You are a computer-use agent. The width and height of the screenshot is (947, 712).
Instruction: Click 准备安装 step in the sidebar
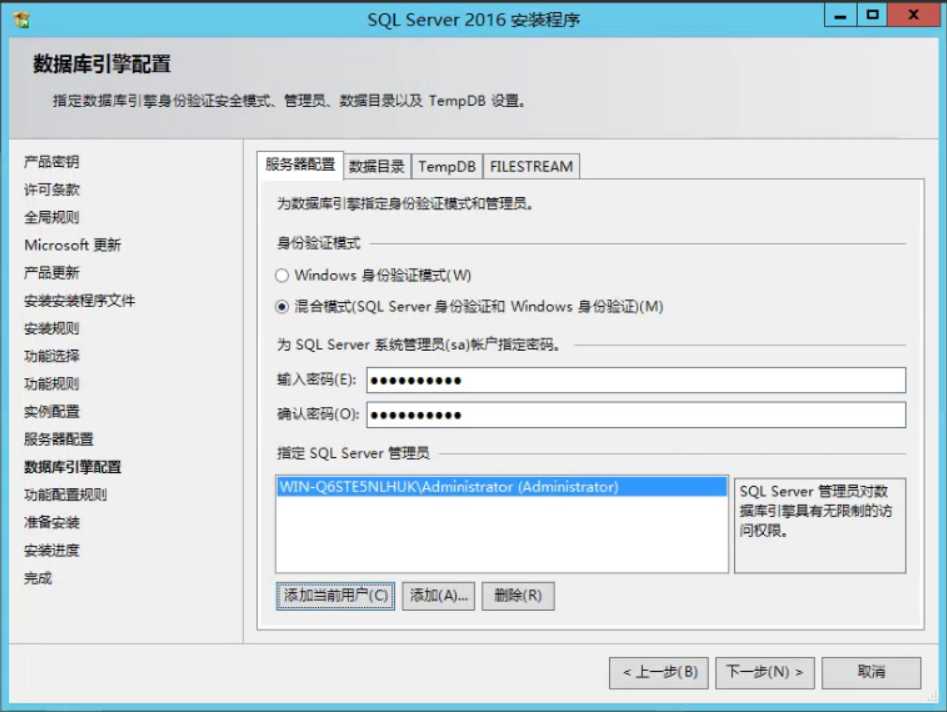(x=52, y=523)
